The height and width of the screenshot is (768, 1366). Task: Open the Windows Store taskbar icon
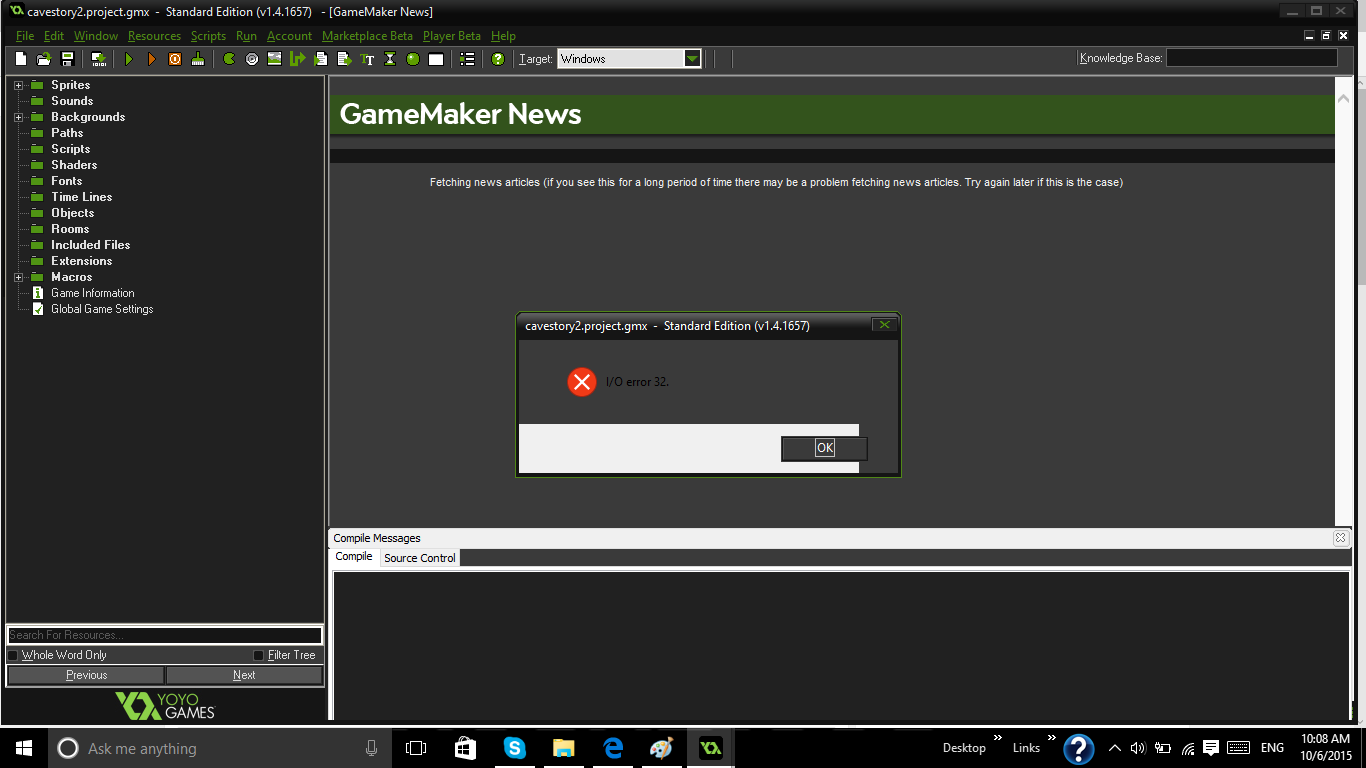pyautogui.click(x=466, y=748)
